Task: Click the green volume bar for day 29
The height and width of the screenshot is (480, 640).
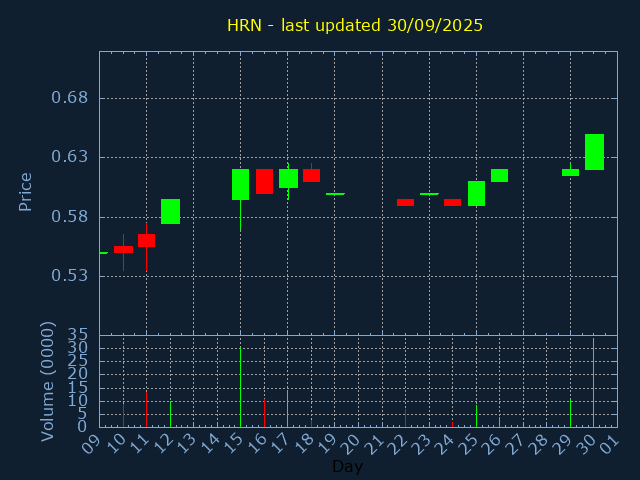Action: tap(570, 413)
